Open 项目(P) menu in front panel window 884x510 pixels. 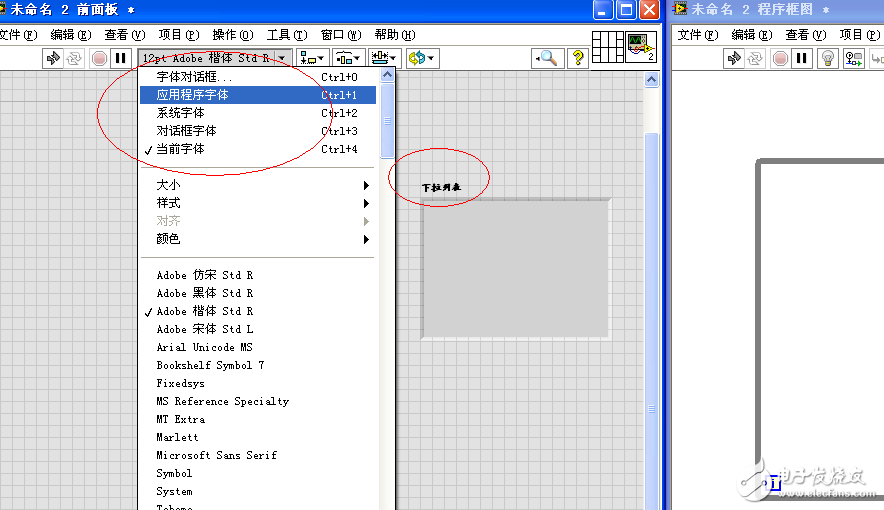(179, 35)
